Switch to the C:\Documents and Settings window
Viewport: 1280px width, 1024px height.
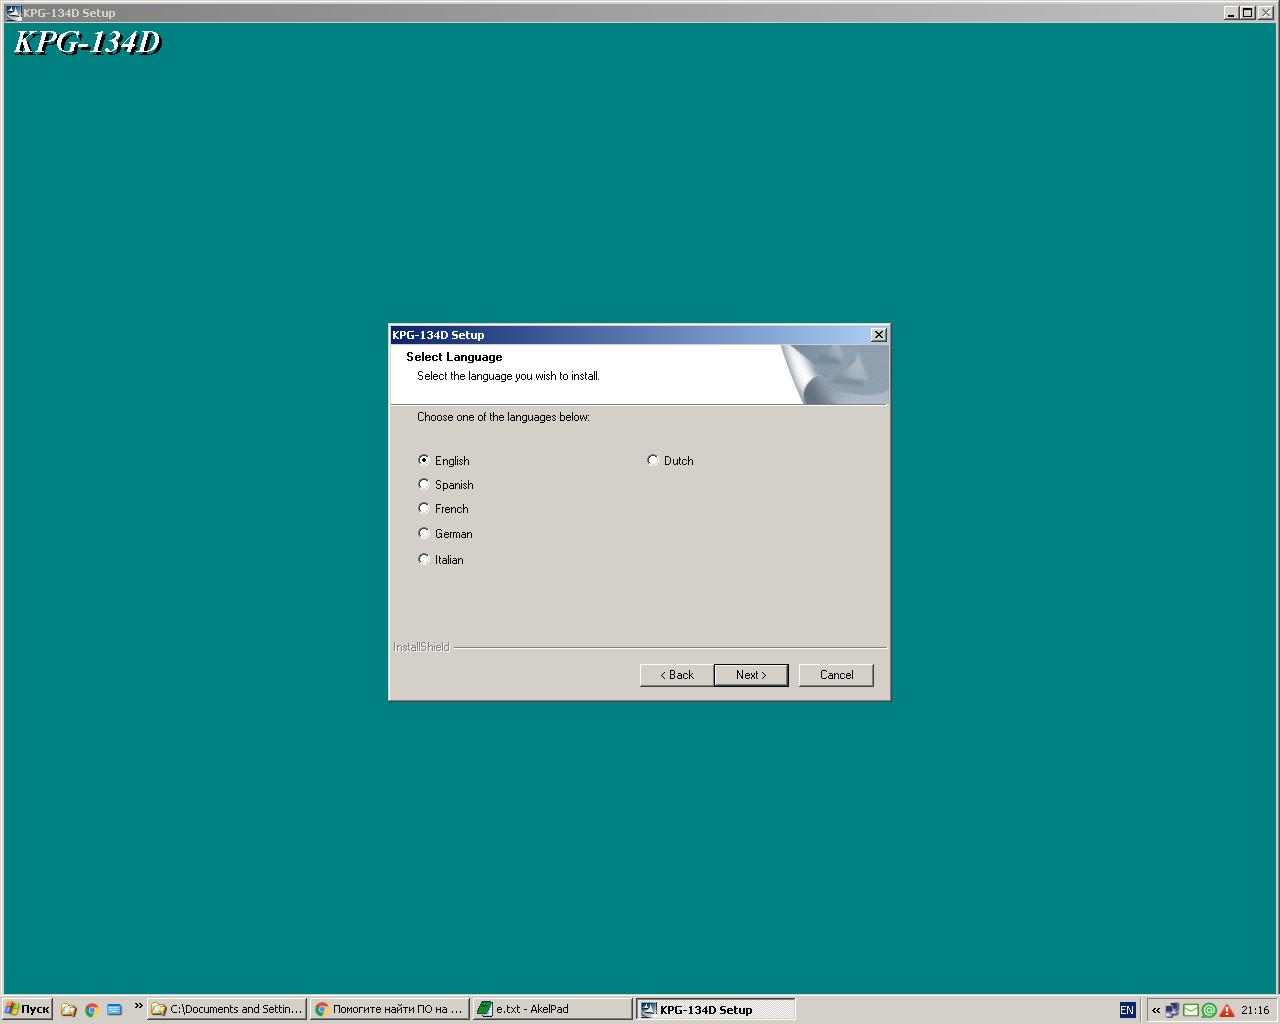point(227,1009)
